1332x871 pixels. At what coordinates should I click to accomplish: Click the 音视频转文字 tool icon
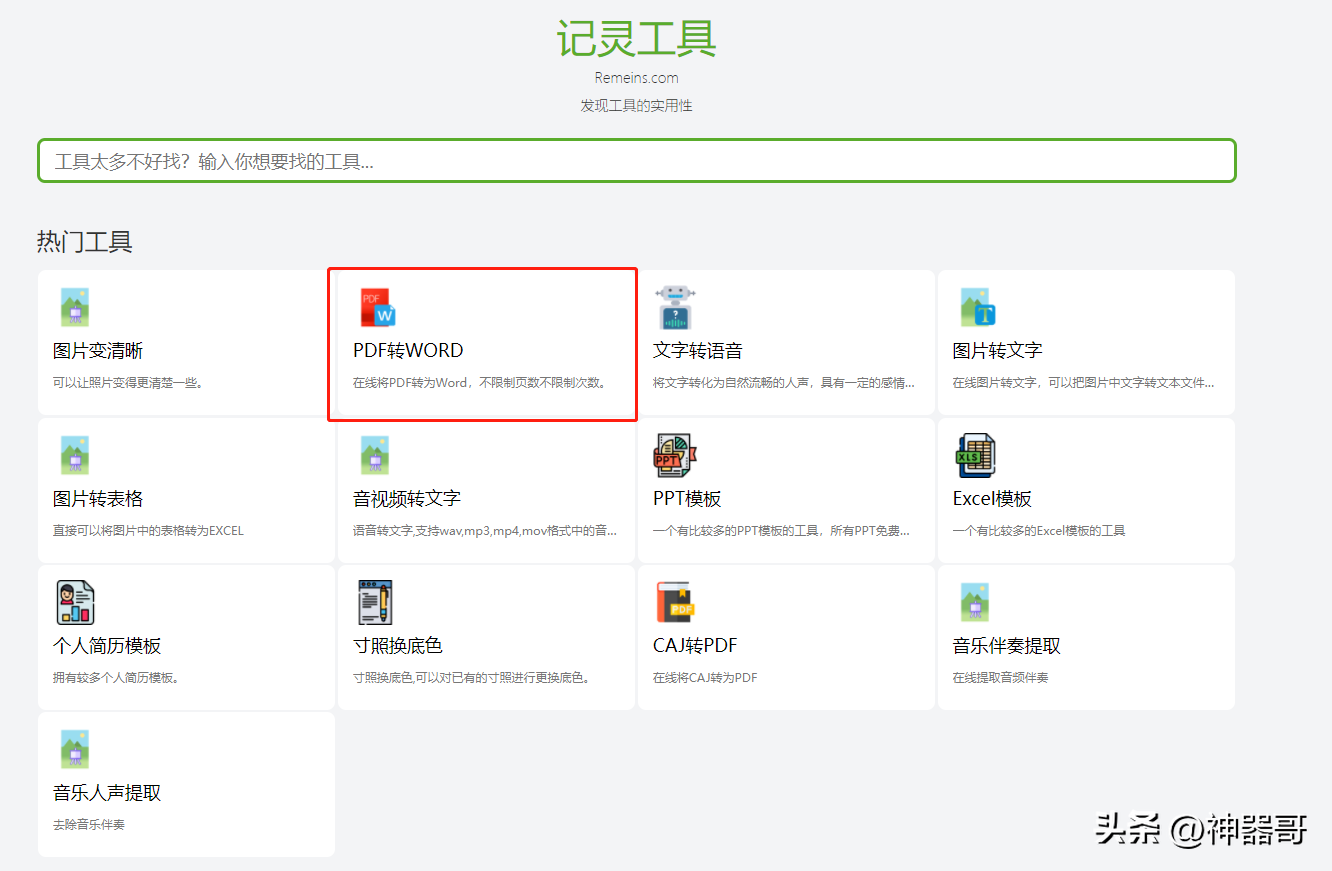[x=374, y=454]
